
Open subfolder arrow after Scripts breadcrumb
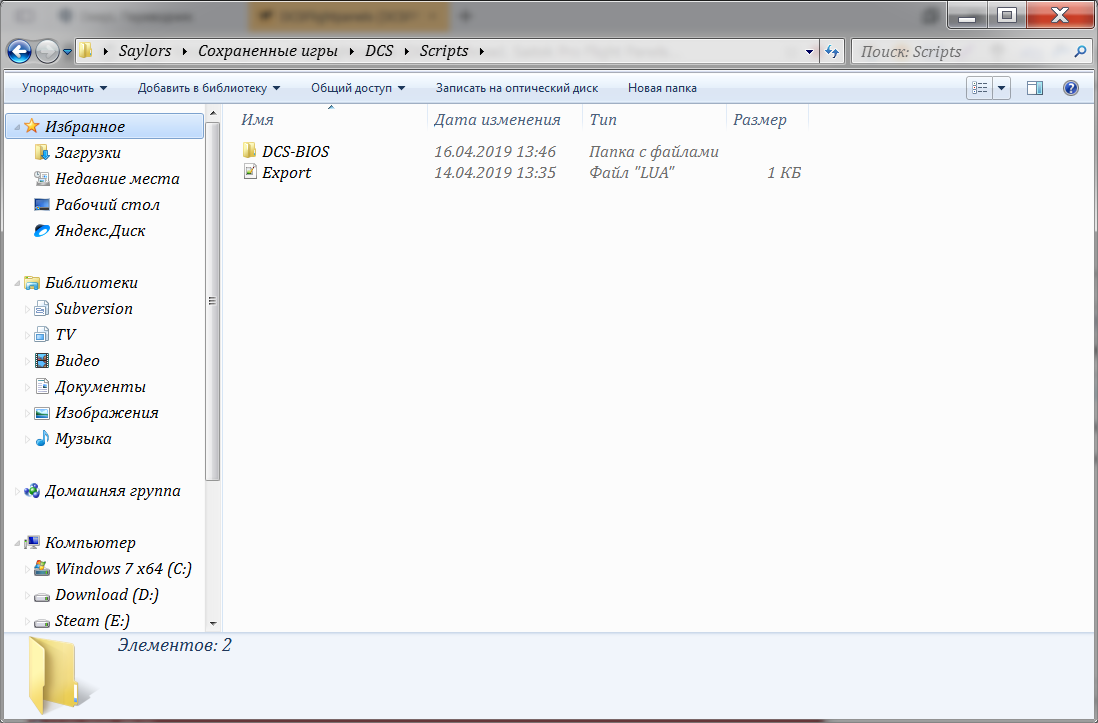[x=482, y=51]
